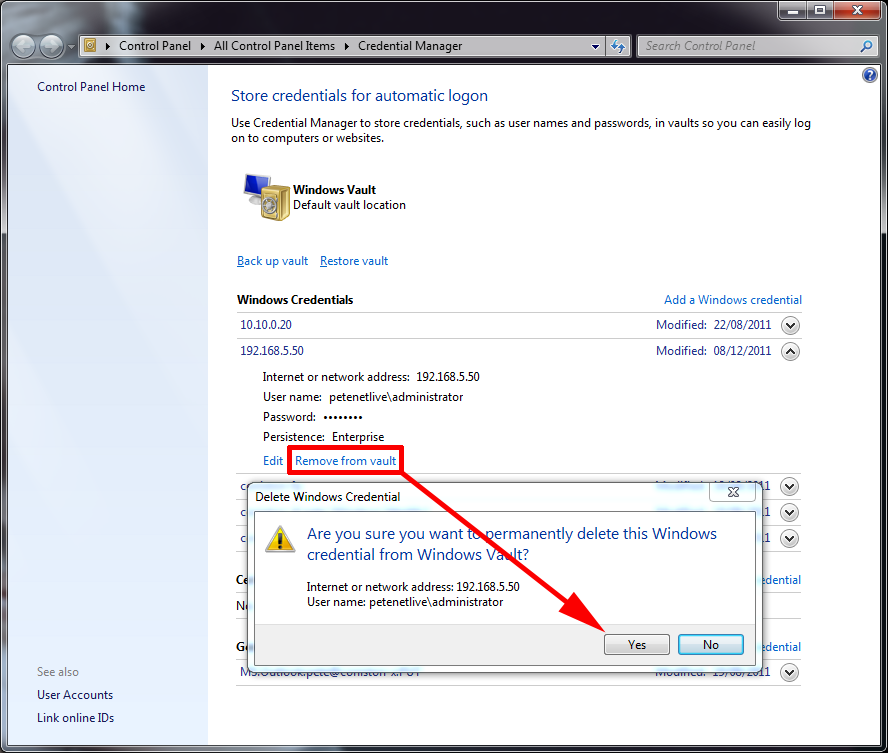Refresh the page with refresh icon
The width and height of the screenshot is (888, 753).
pos(618,45)
